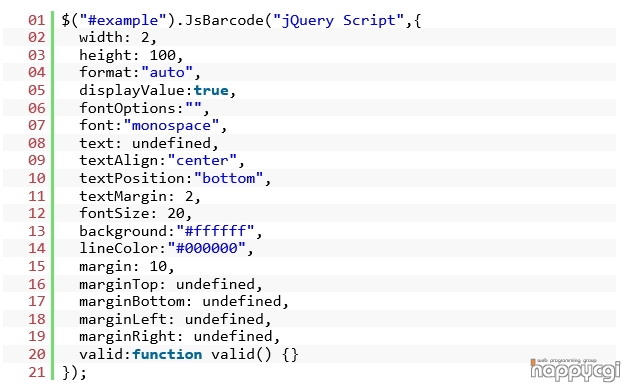Click the true keyword for displayValue
This screenshot has height=391, width=631.
pyautogui.click(x=211, y=90)
